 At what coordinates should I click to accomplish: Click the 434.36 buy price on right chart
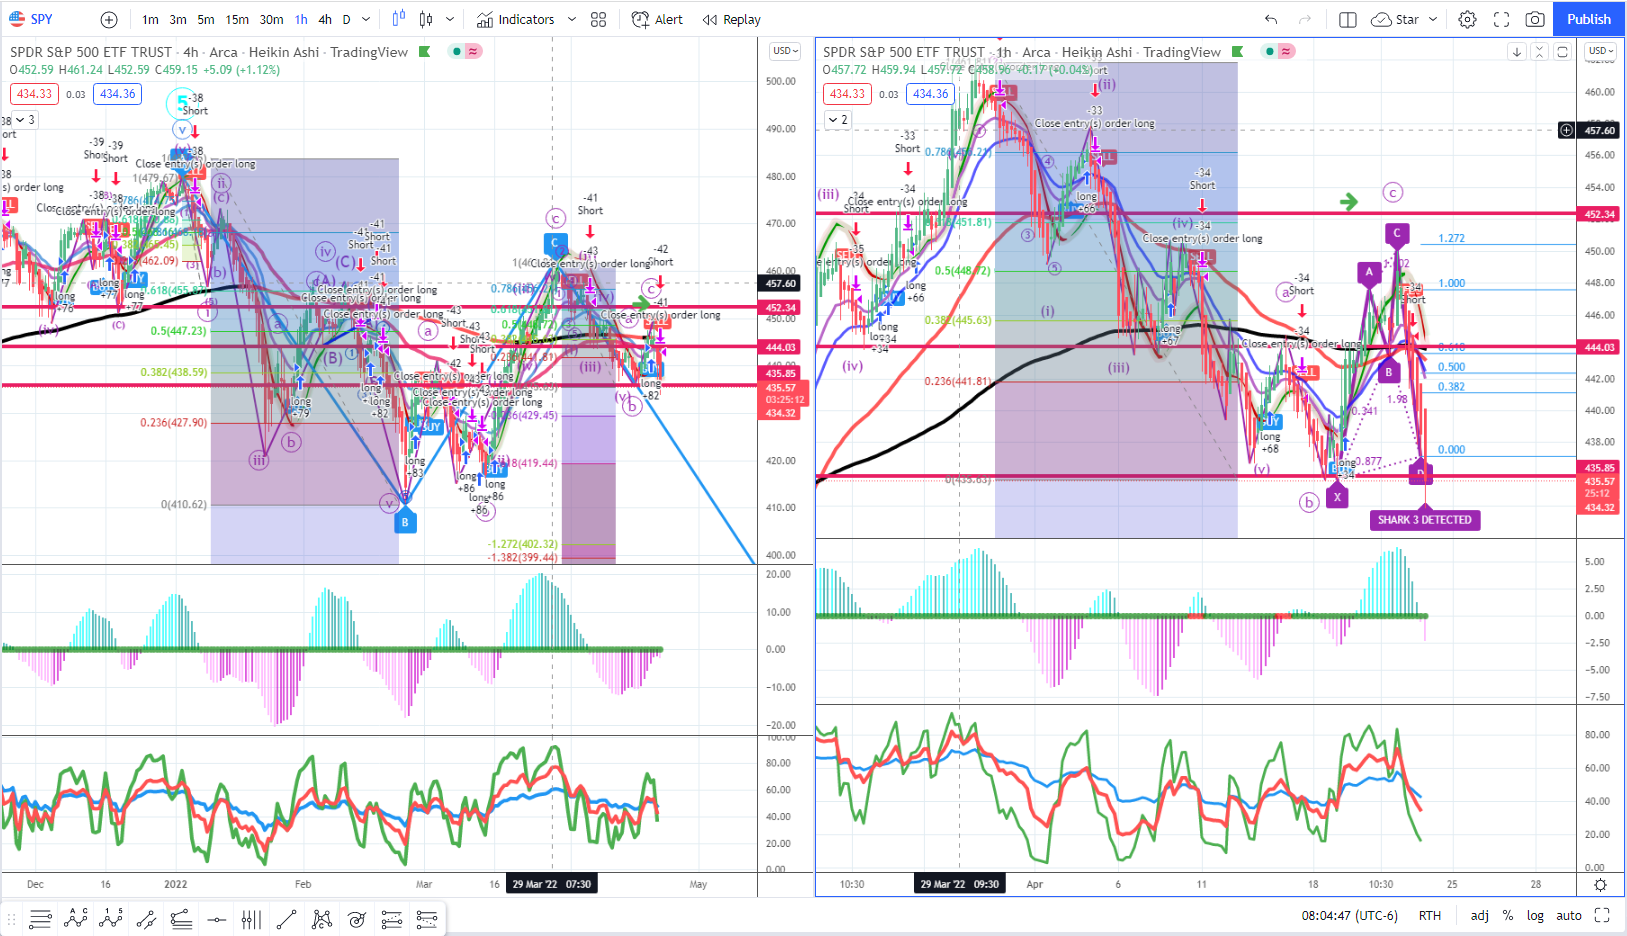[x=931, y=94]
